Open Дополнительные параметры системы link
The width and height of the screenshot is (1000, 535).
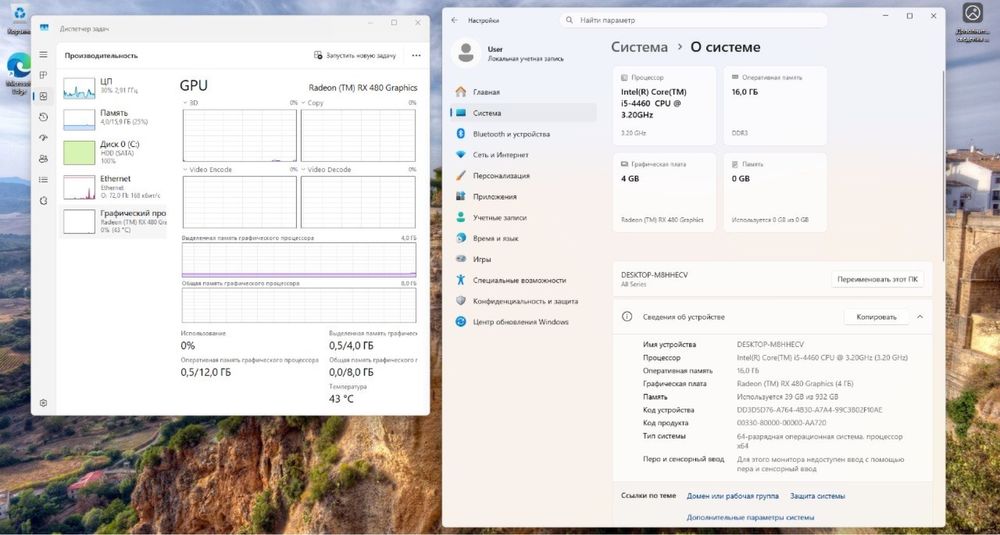[750, 518]
